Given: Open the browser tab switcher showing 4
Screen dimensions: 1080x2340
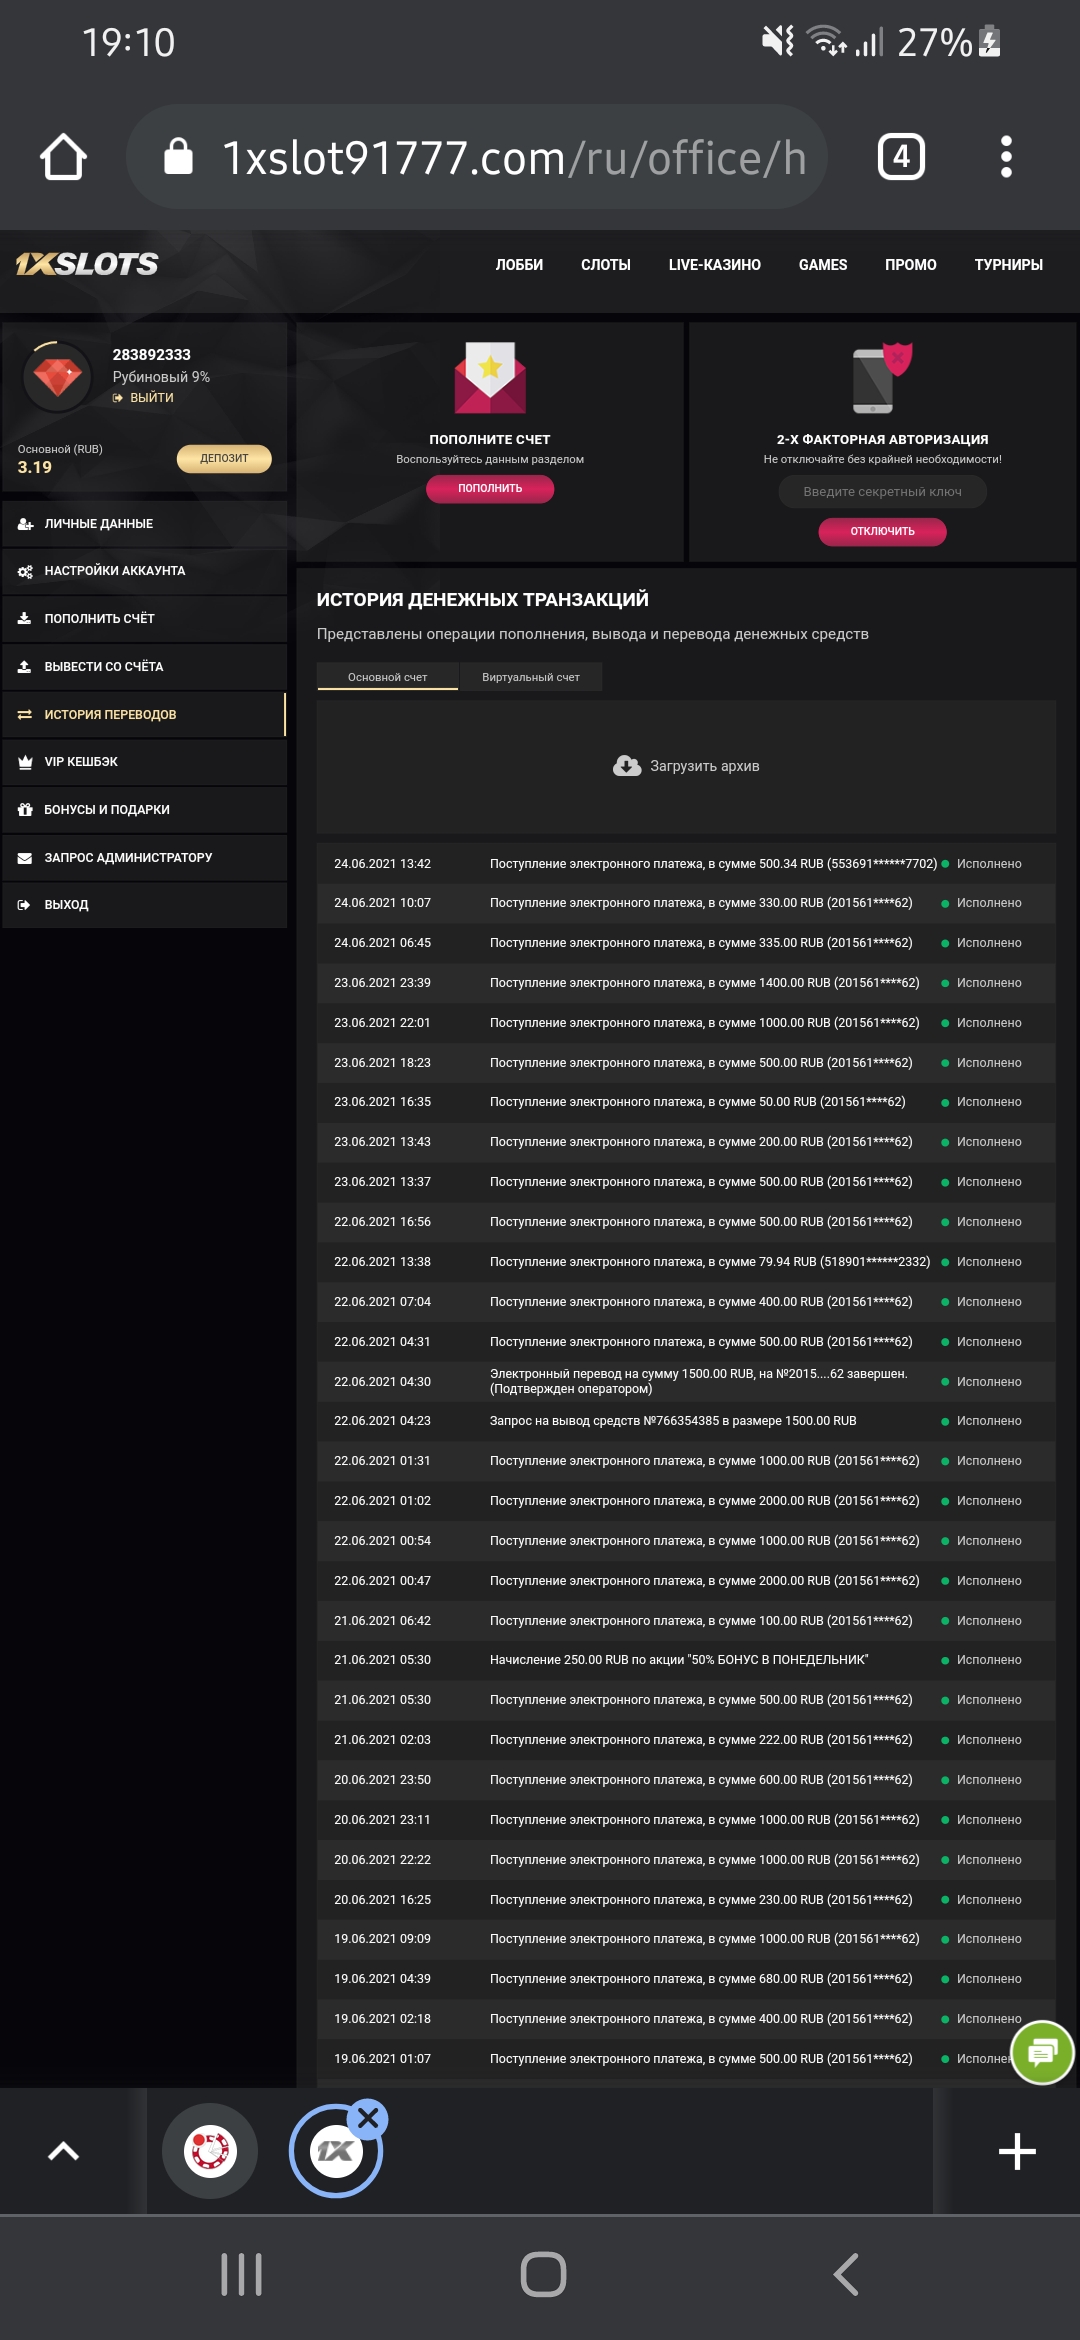Looking at the screenshot, I should (901, 157).
